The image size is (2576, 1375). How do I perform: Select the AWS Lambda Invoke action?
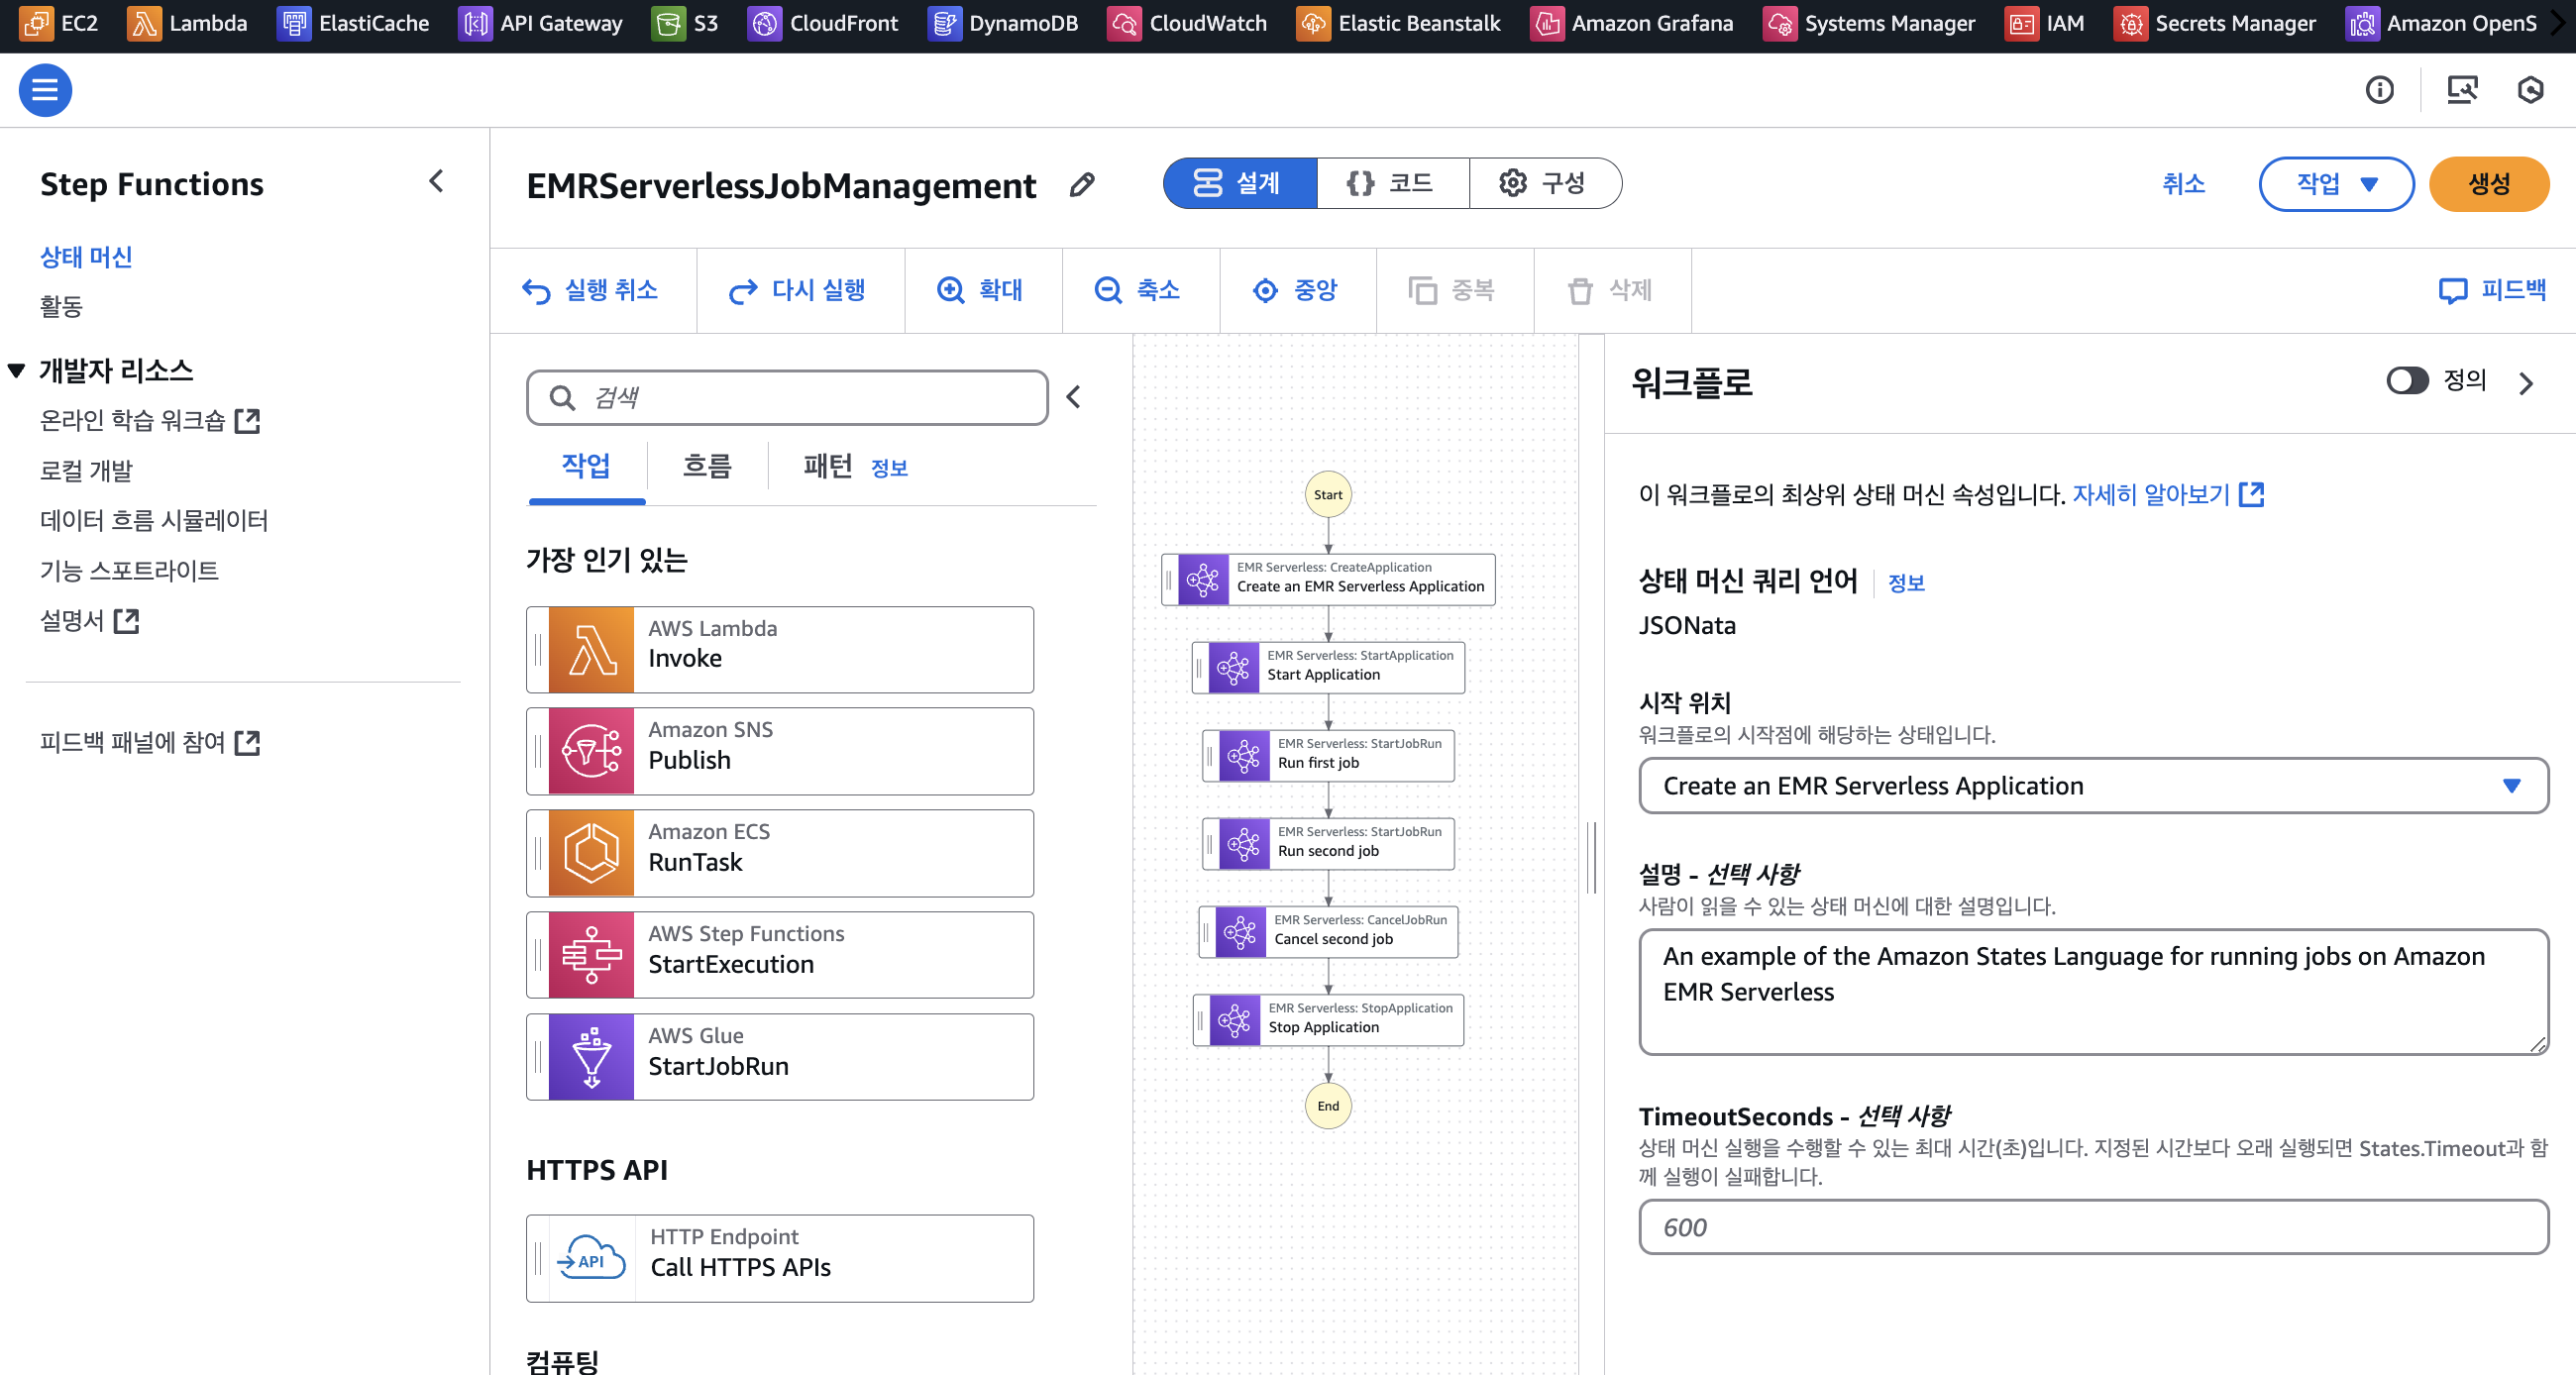tap(780, 649)
